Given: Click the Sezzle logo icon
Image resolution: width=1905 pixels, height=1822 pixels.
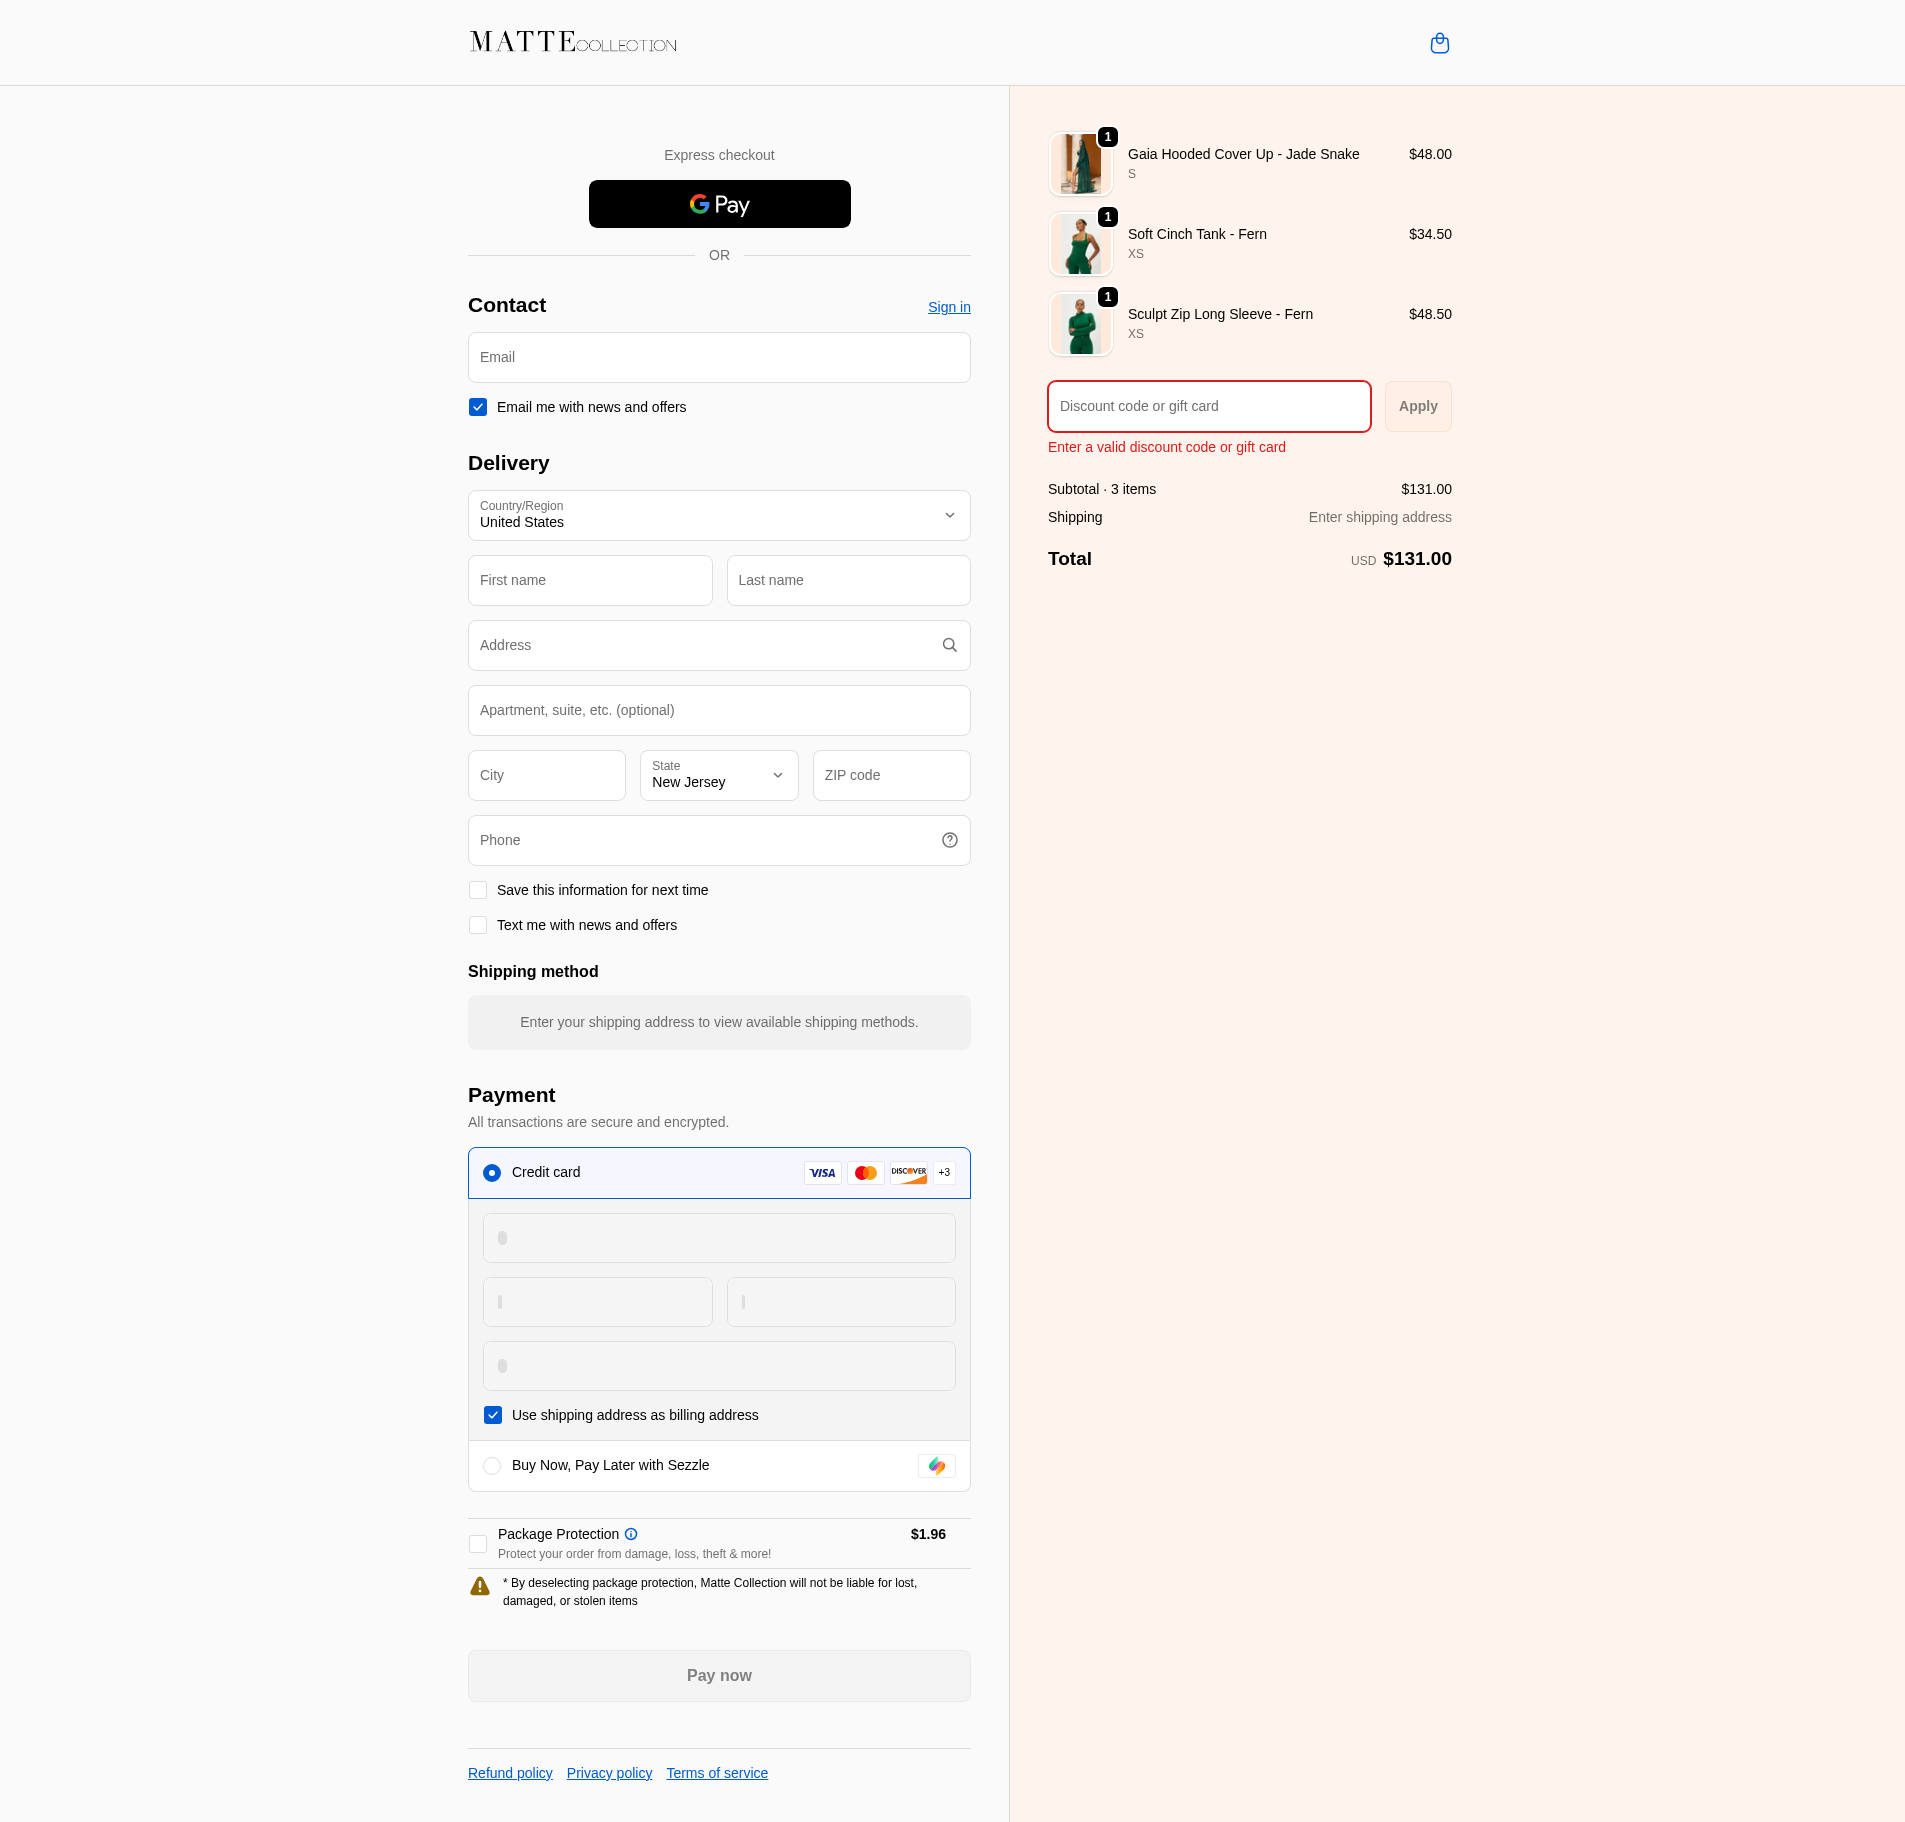Looking at the screenshot, I should (936, 1466).
